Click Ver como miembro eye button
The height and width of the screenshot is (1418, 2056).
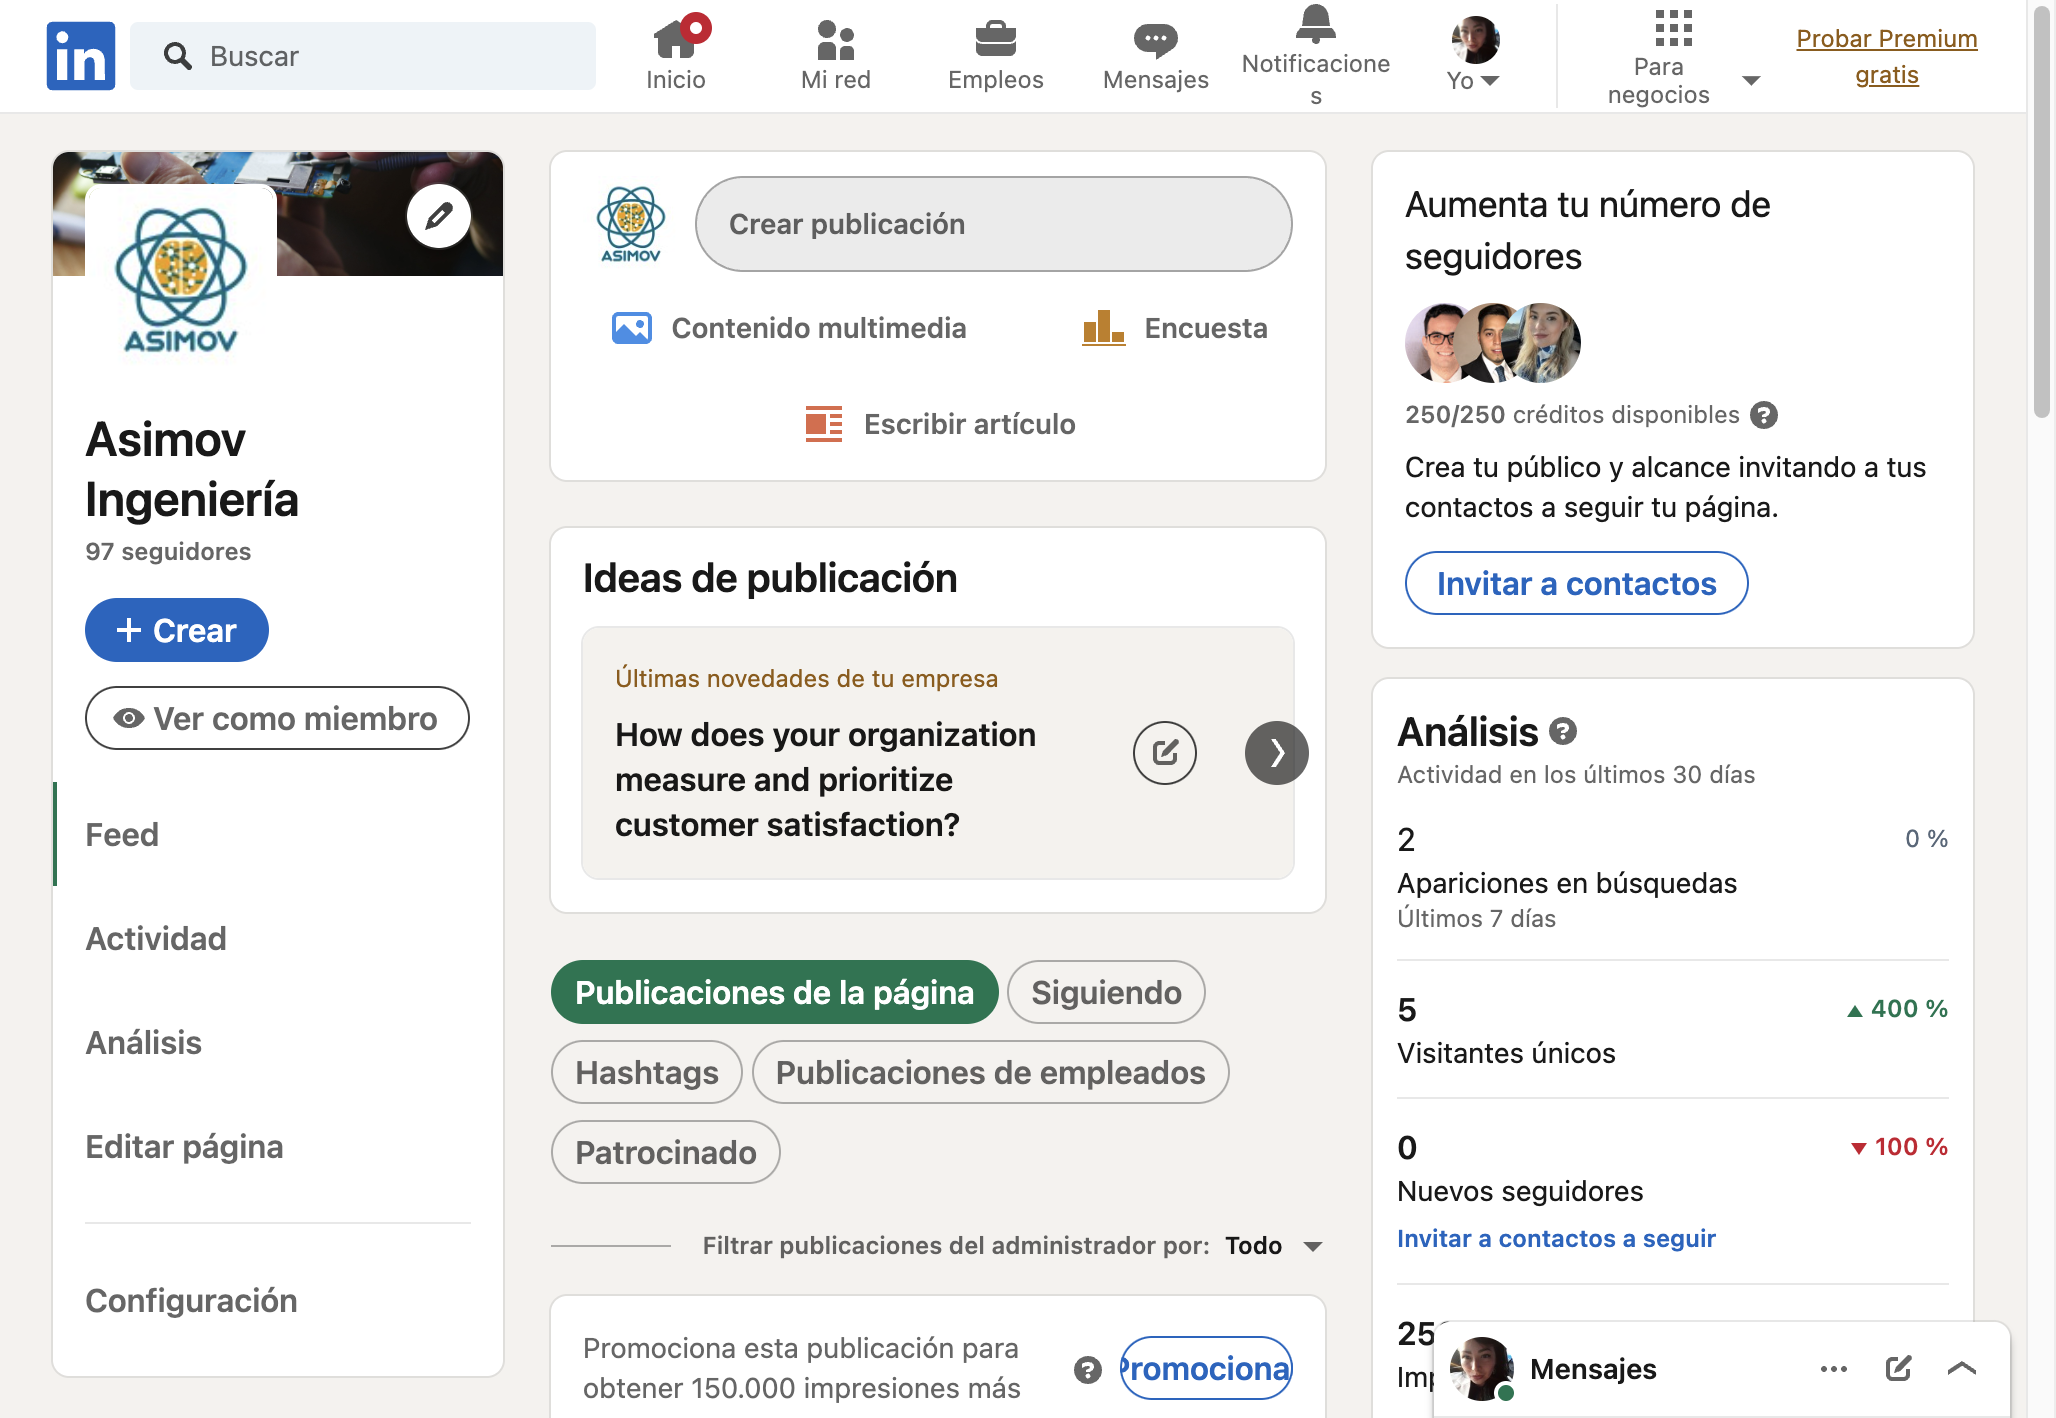277,718
